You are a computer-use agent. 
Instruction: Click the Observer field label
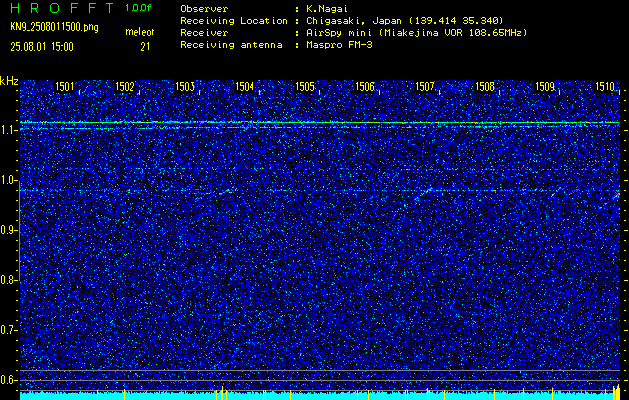(204, 9)
